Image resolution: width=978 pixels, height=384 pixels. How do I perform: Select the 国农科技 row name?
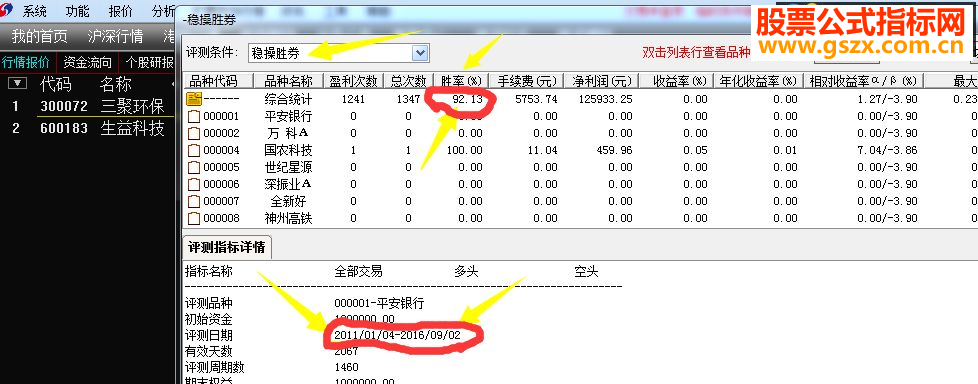(x=288, y=150)
